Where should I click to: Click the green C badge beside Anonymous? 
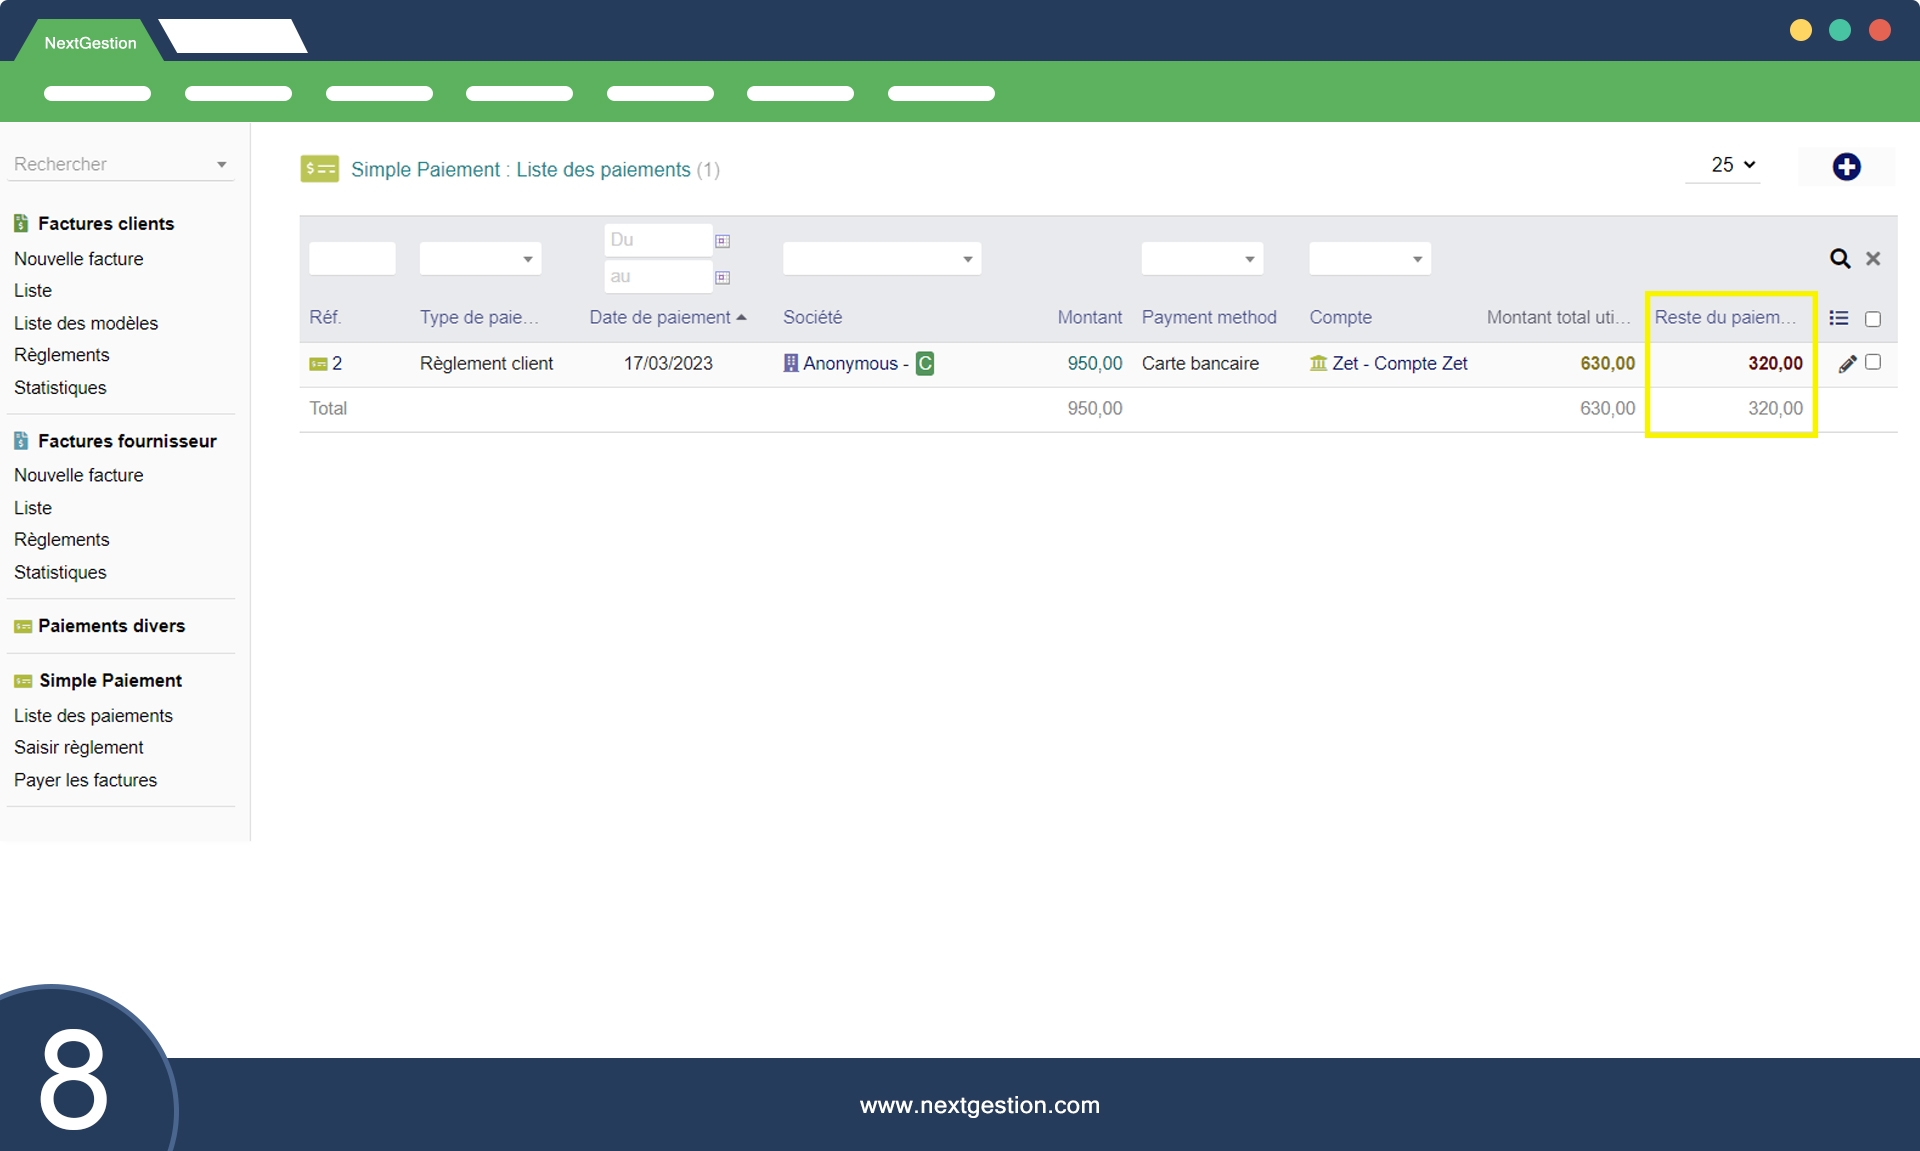925,364
